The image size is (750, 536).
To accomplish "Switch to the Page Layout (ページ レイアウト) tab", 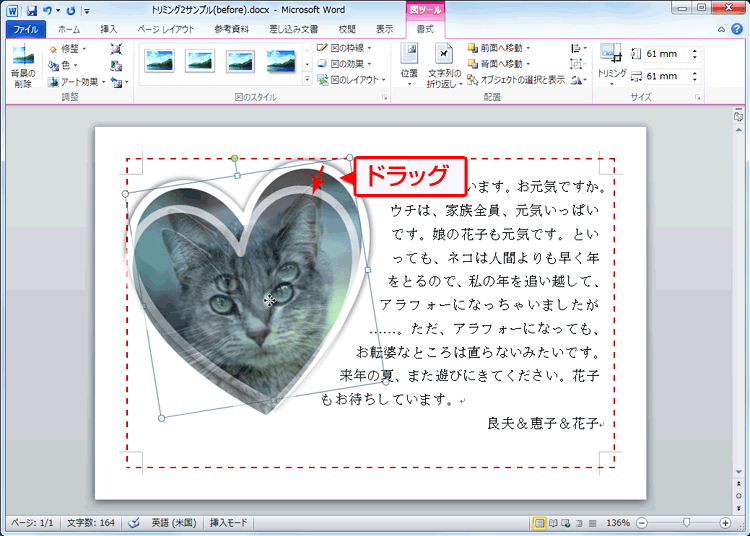I will [166, 29].
